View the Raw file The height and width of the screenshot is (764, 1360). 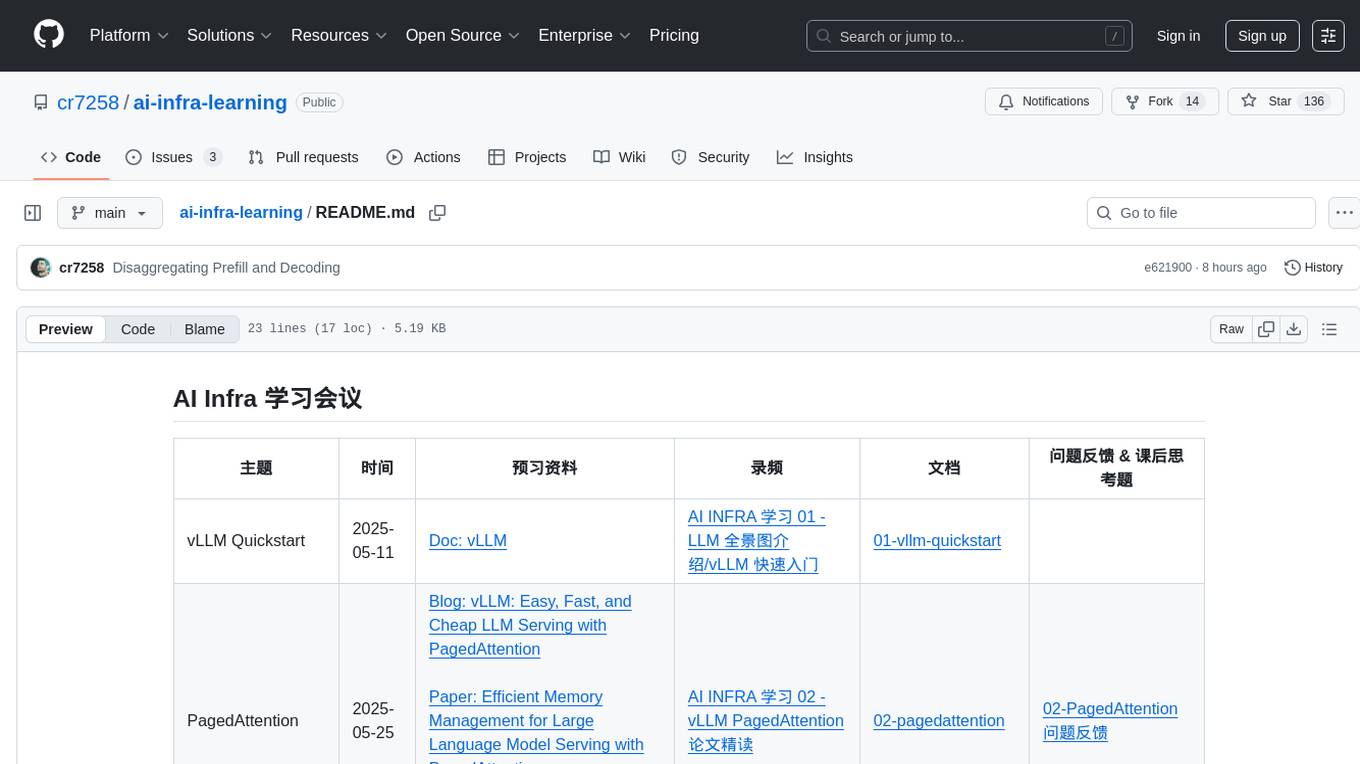click(1231, 329)
